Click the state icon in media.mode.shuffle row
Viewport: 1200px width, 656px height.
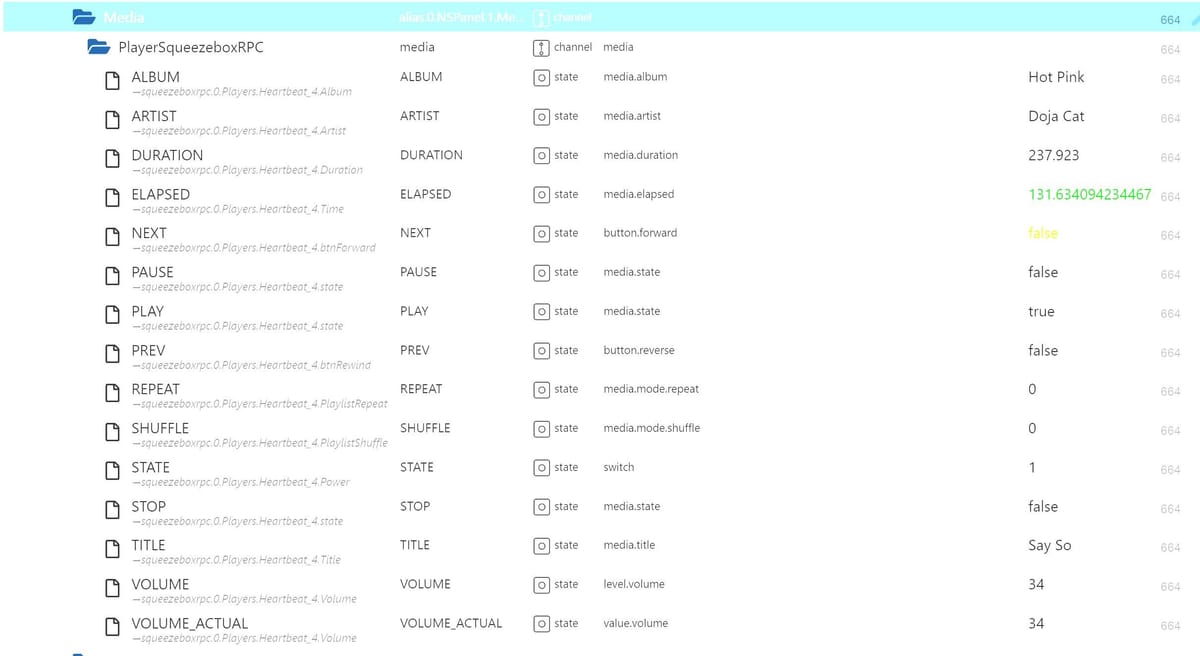pyautogui.click(x=541, y=428)
